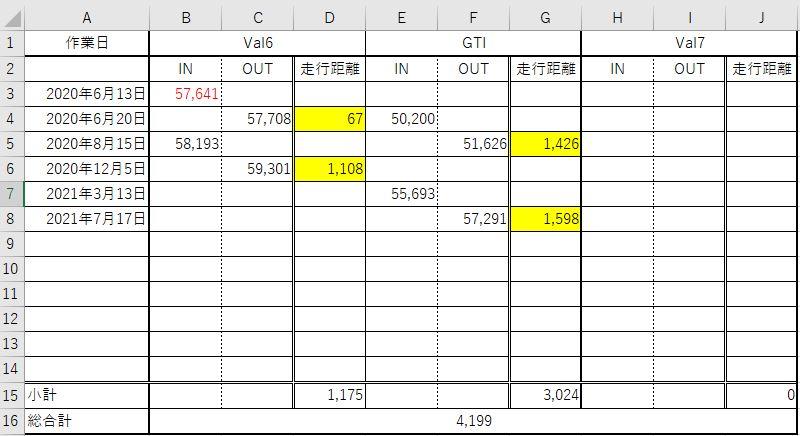Select the subtotal cell 1,175

click(330, 395)
